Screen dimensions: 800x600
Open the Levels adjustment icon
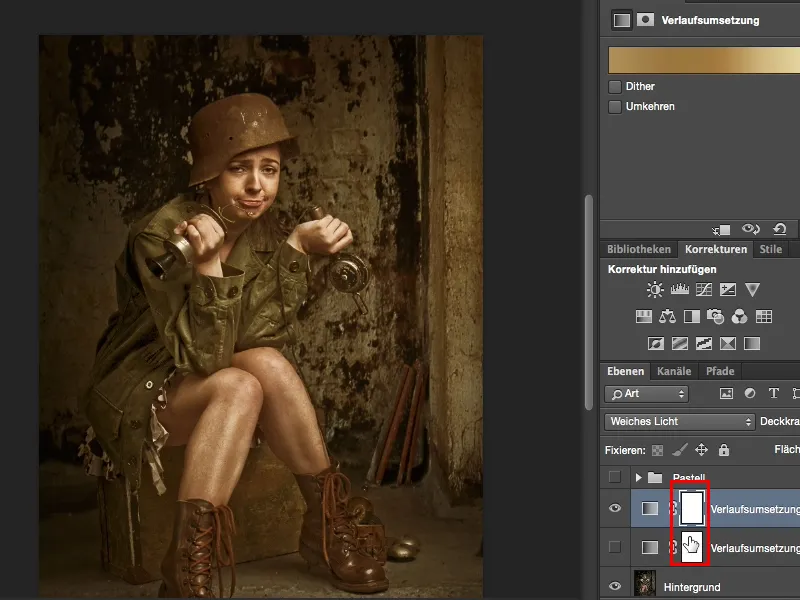679,289
